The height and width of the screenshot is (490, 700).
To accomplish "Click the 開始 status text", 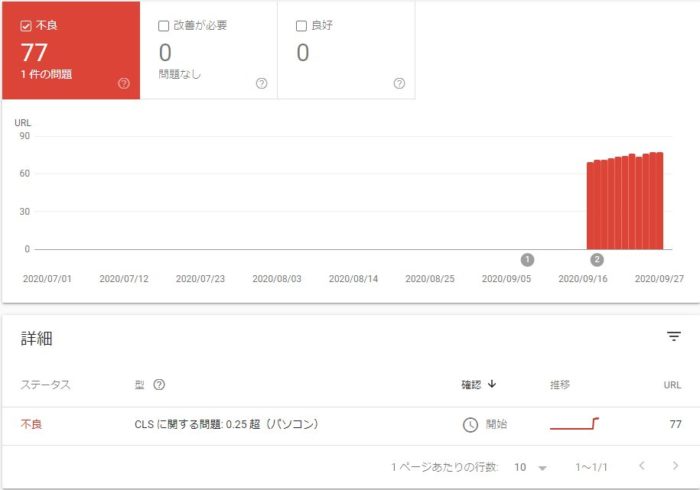I will [x=496, y=424].
